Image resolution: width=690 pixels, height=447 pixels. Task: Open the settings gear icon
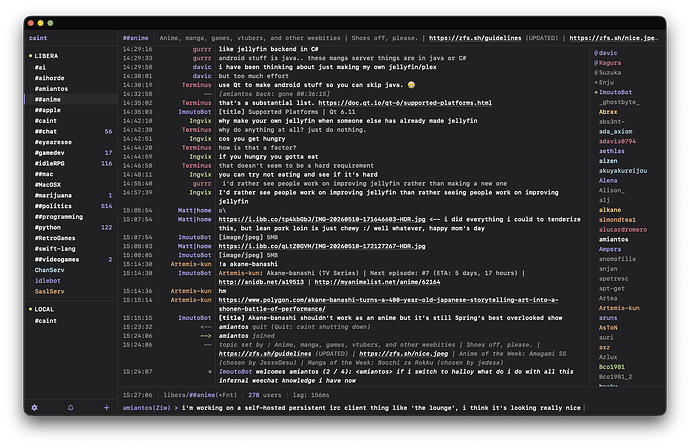coord(34,407)
